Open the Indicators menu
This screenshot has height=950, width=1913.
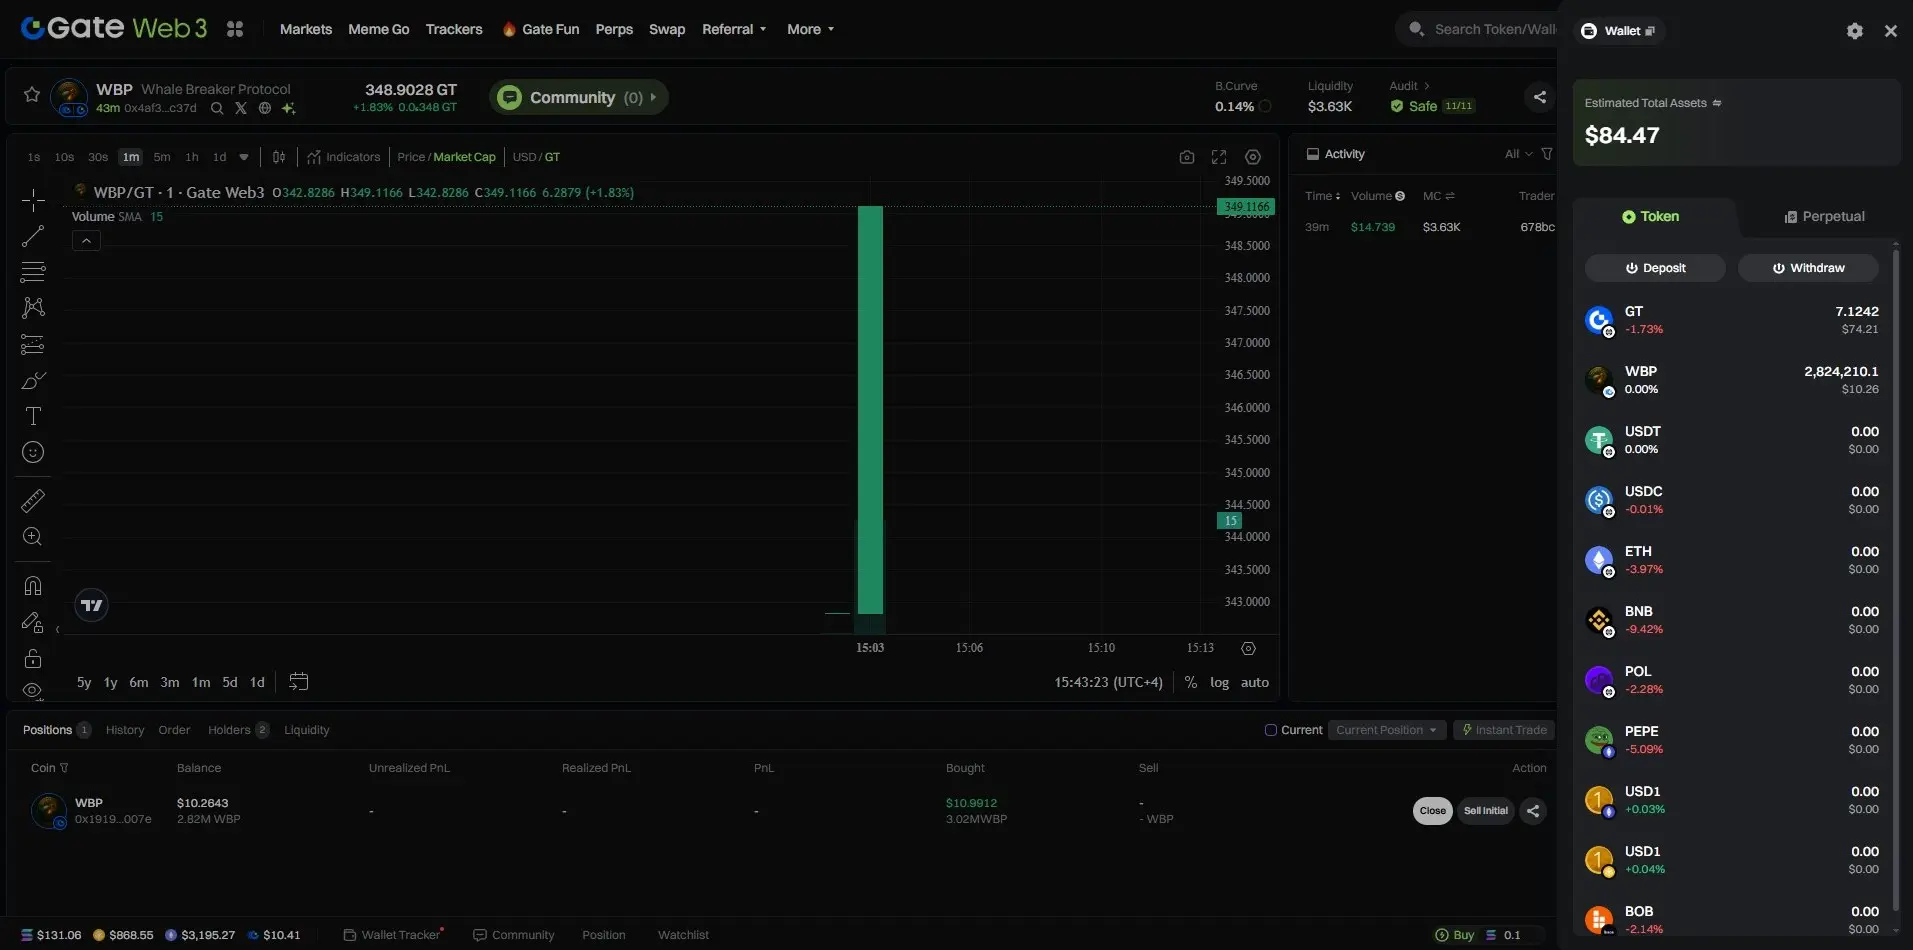pos(344,157)
